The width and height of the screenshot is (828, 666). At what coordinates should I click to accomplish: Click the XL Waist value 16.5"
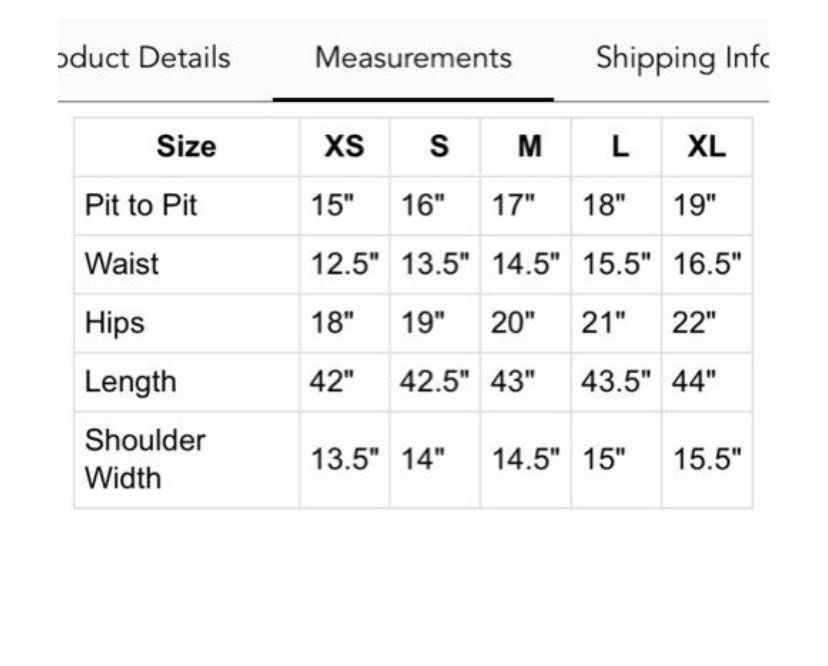pyautogui.click(x=707, y=265)
